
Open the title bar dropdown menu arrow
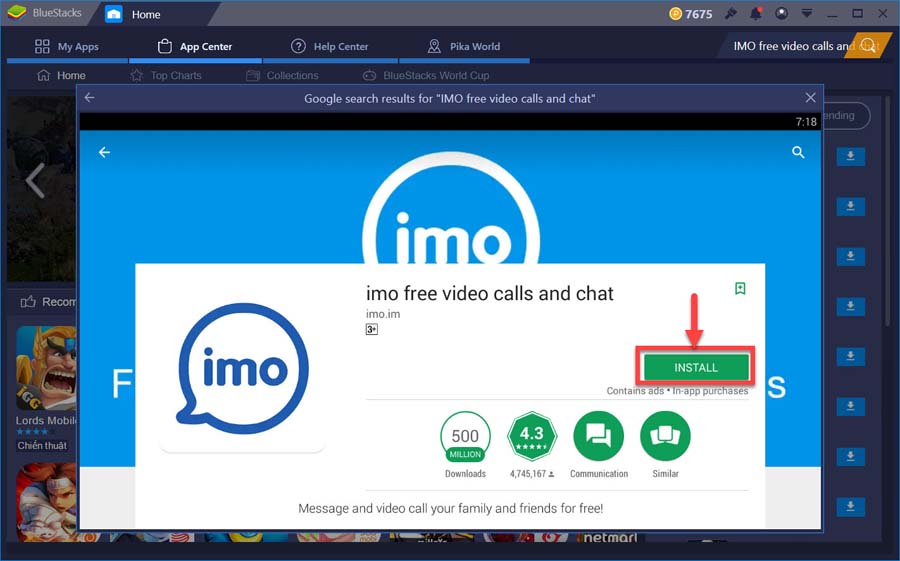click(x=806, y=13)
